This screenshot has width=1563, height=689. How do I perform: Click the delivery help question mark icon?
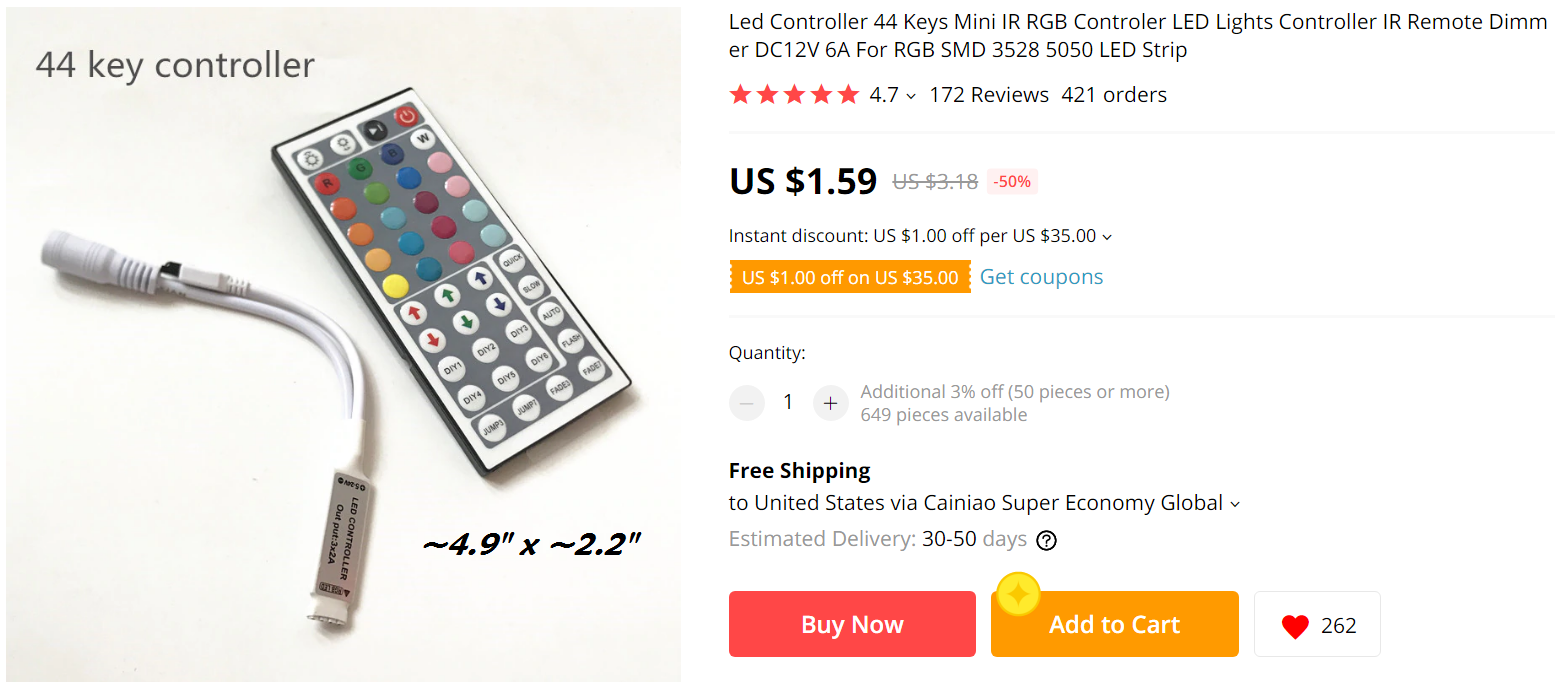[1046, 541]
